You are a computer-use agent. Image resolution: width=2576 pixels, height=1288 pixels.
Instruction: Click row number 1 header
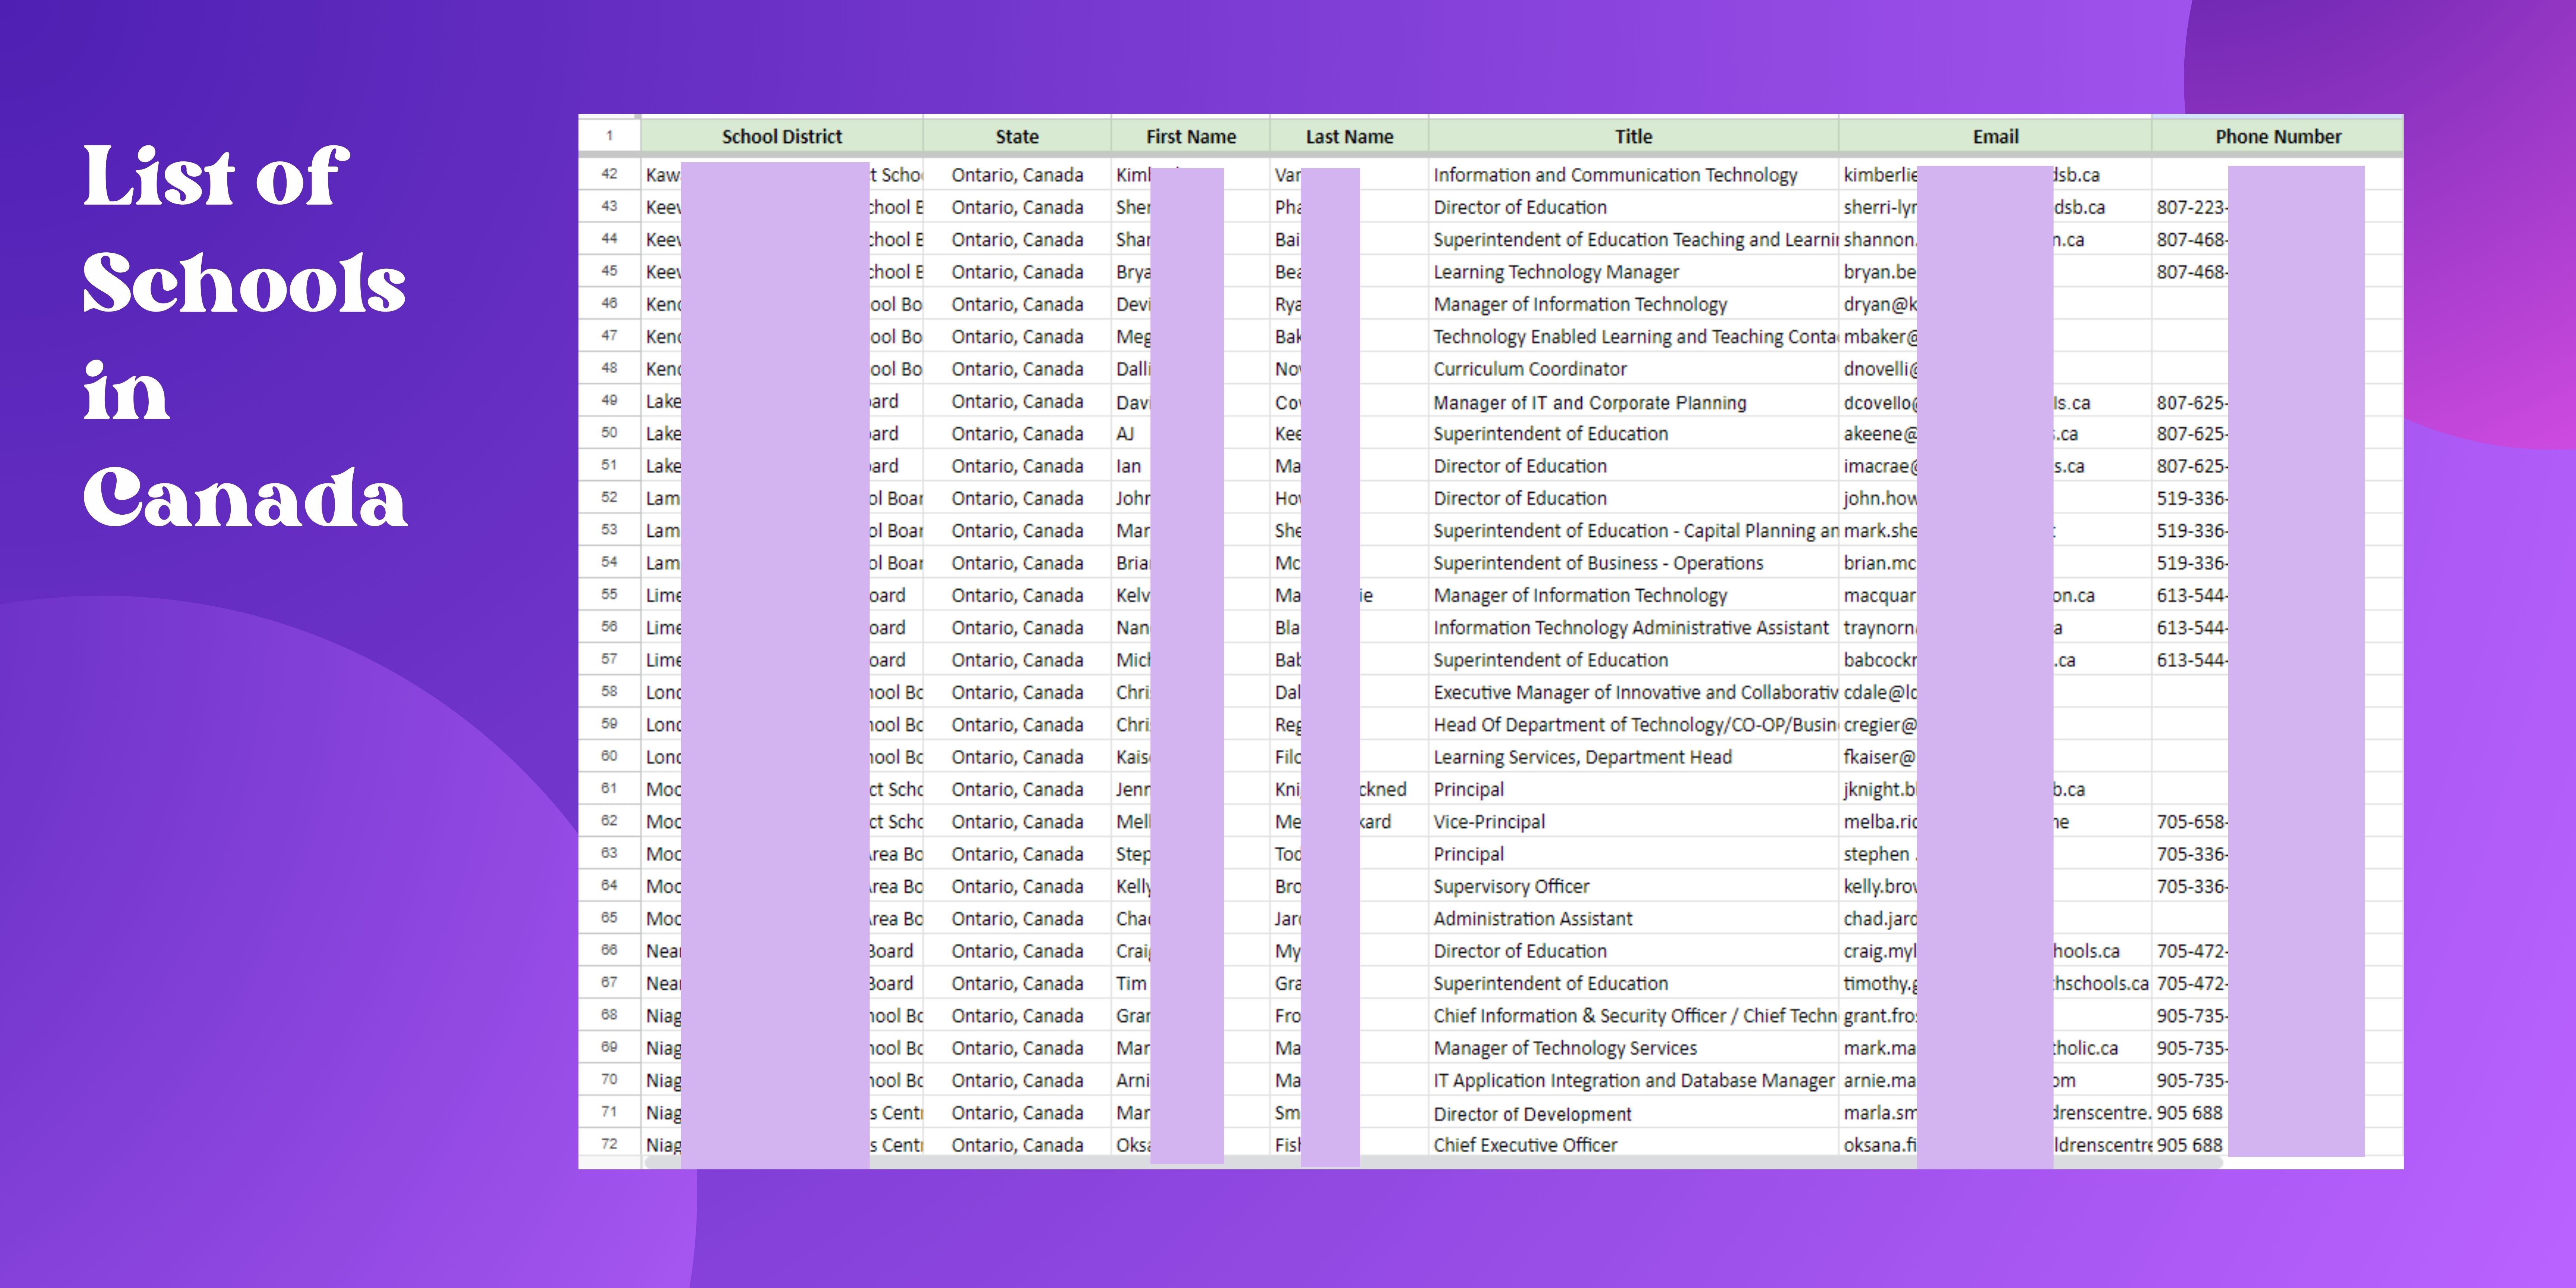coord(609,136)
